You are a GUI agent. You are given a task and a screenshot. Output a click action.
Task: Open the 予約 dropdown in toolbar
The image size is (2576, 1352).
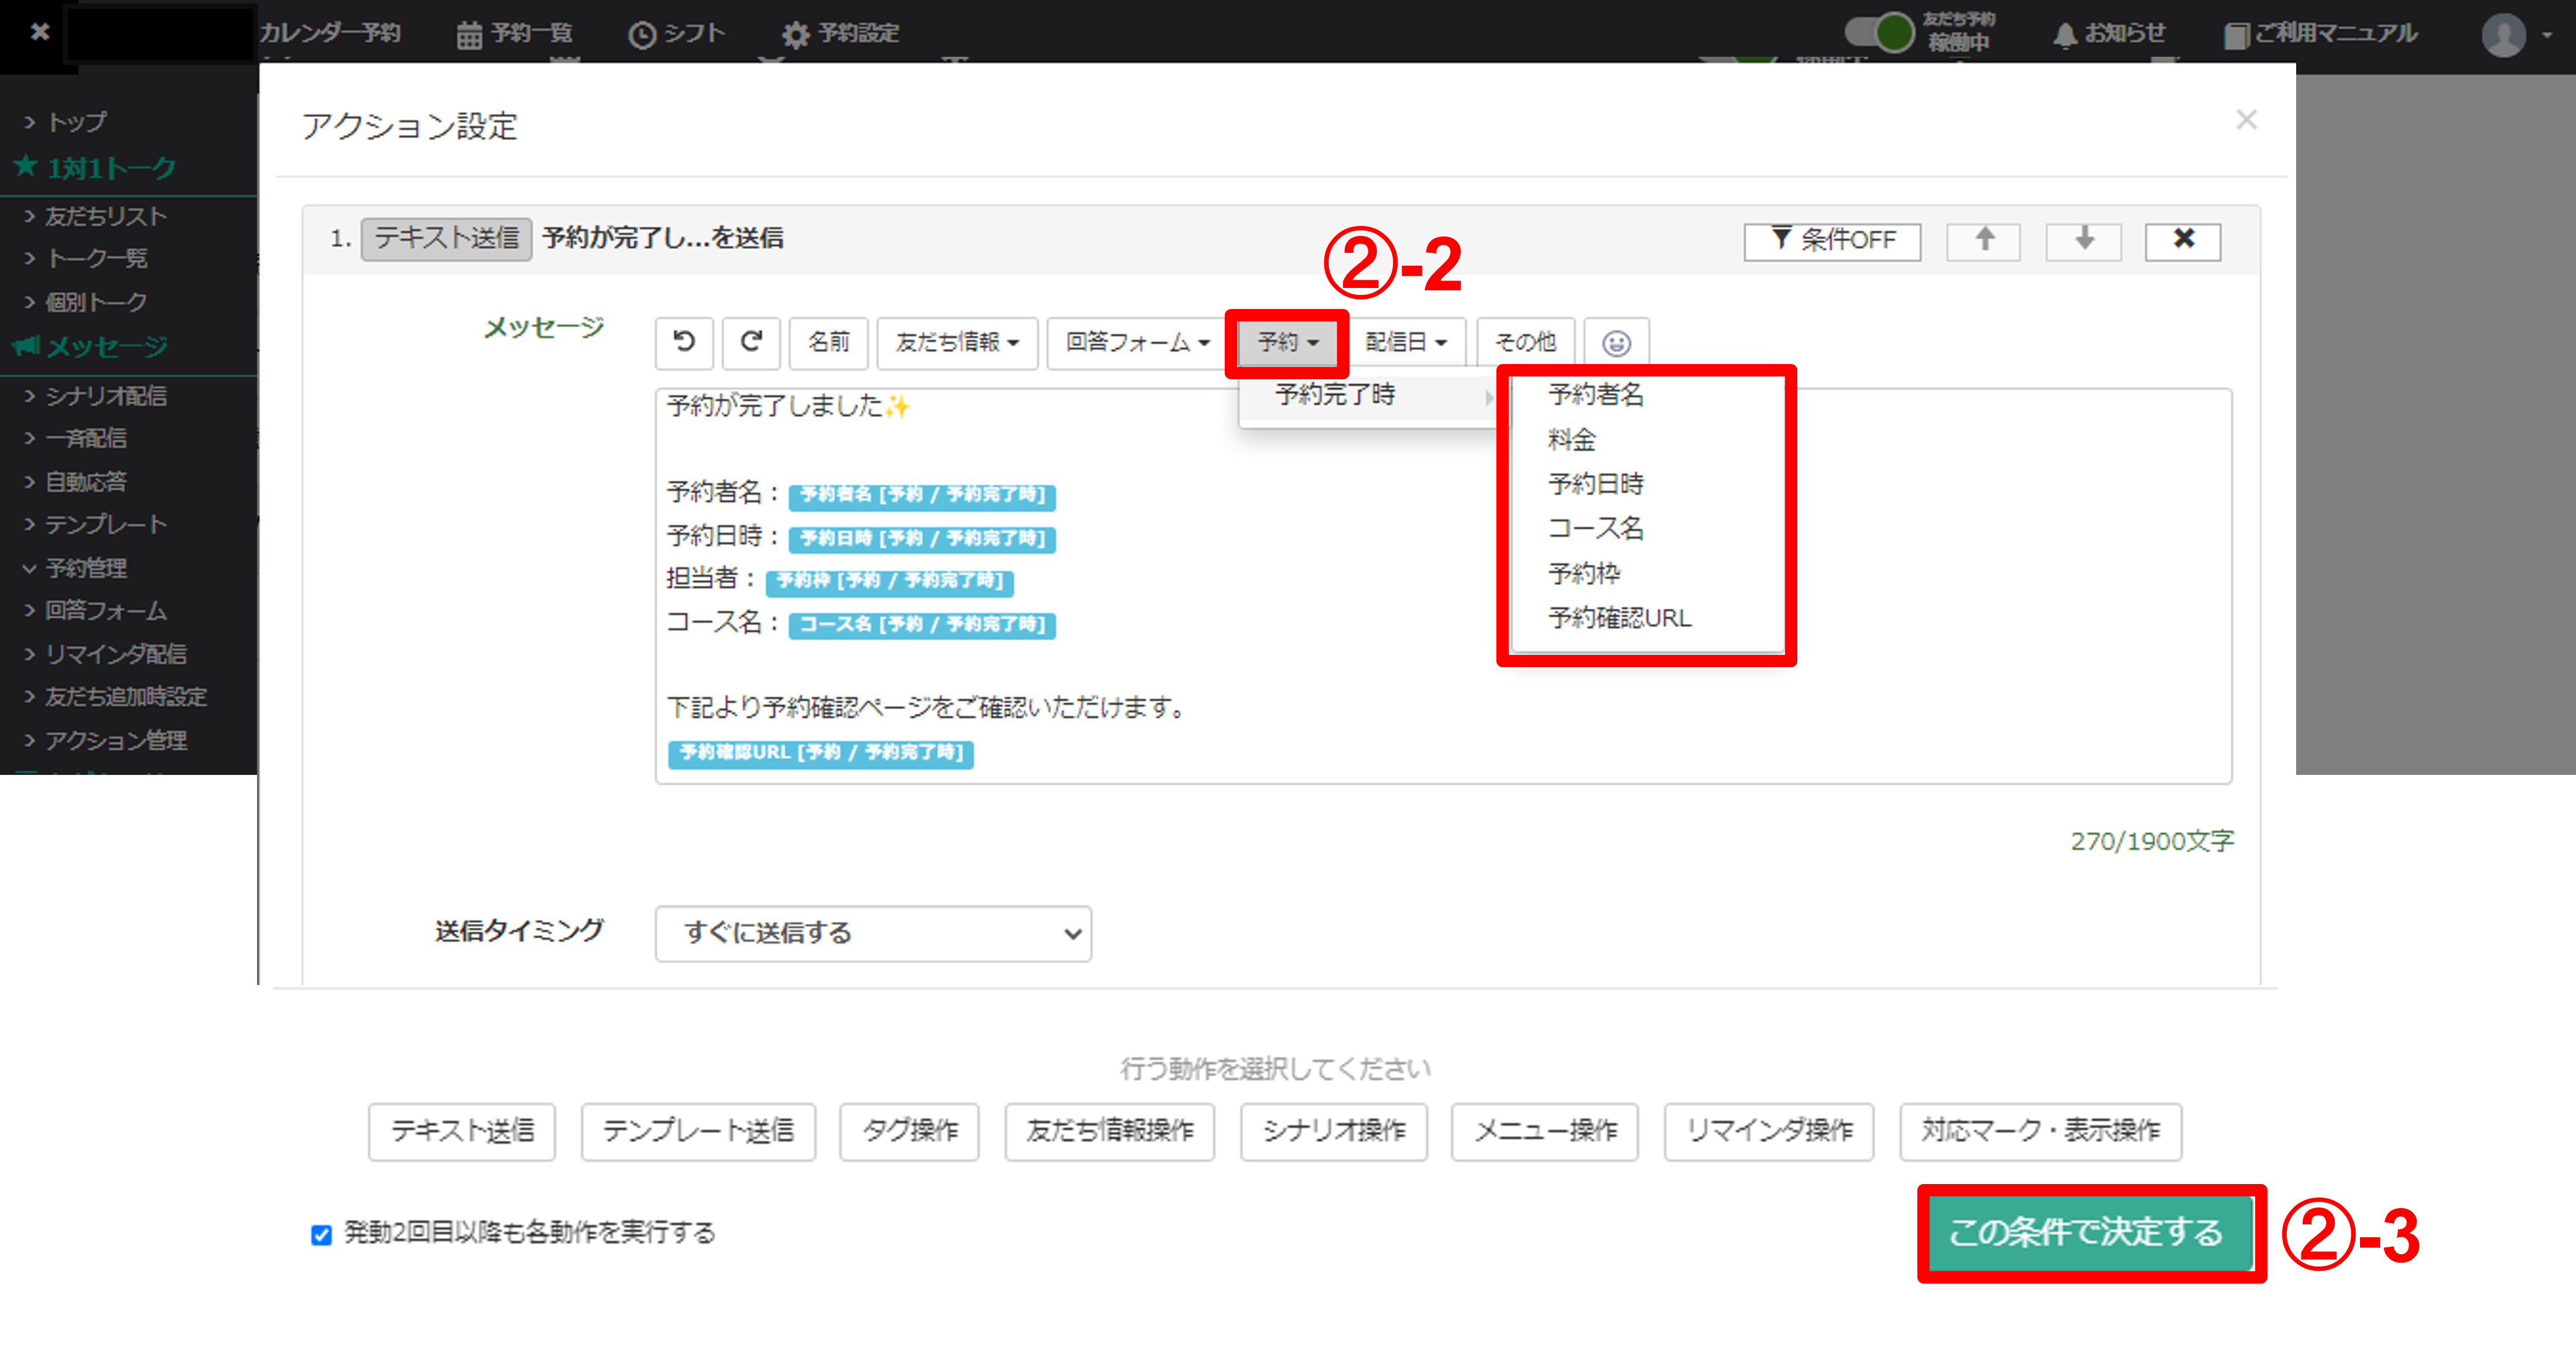tap(1287, 343)
